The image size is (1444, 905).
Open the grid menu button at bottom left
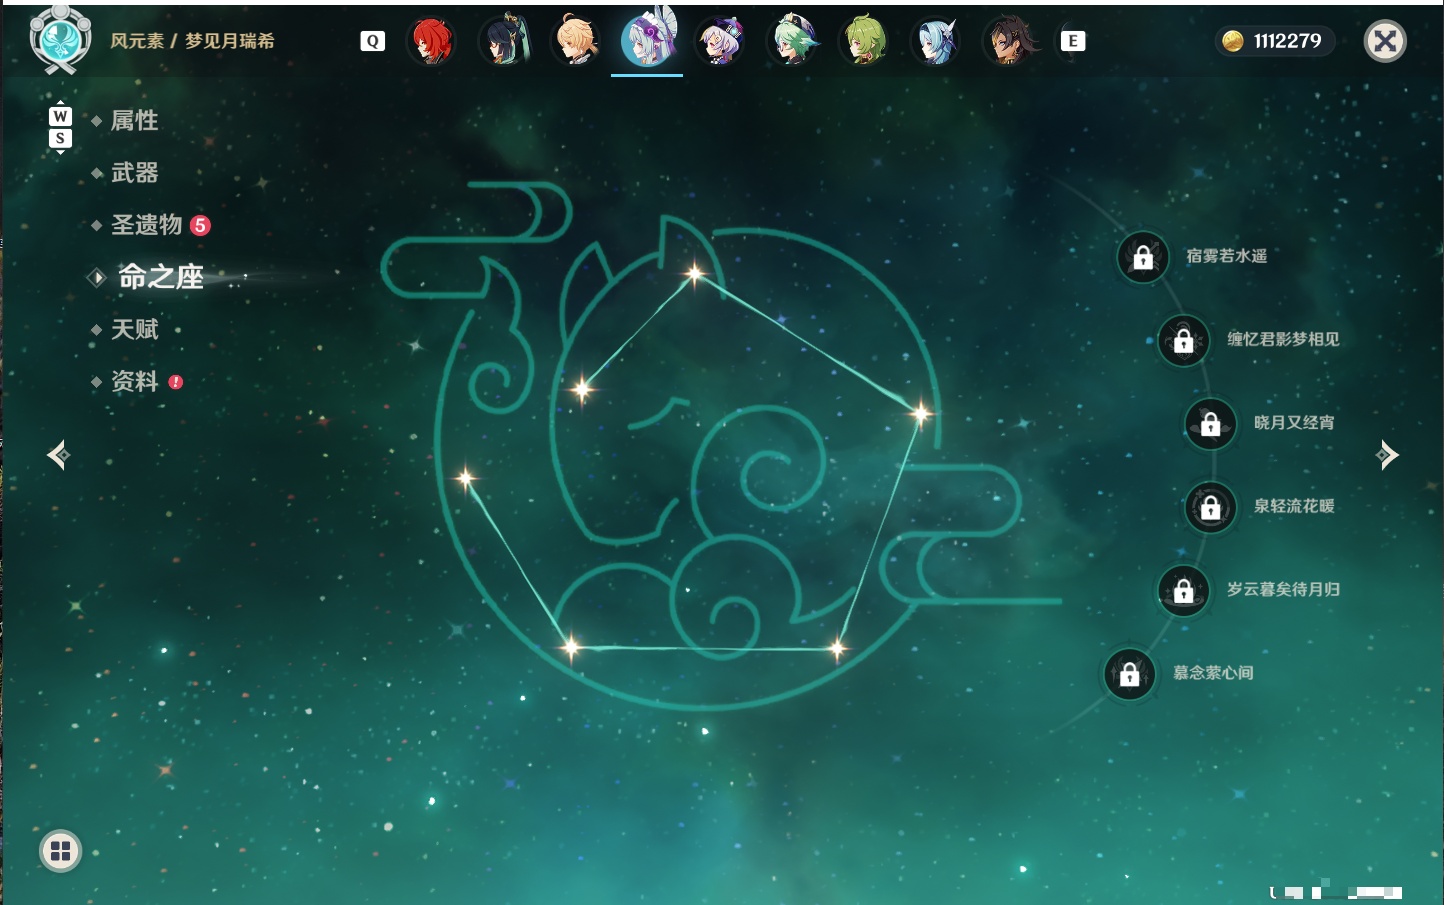[x=60, y=851]
